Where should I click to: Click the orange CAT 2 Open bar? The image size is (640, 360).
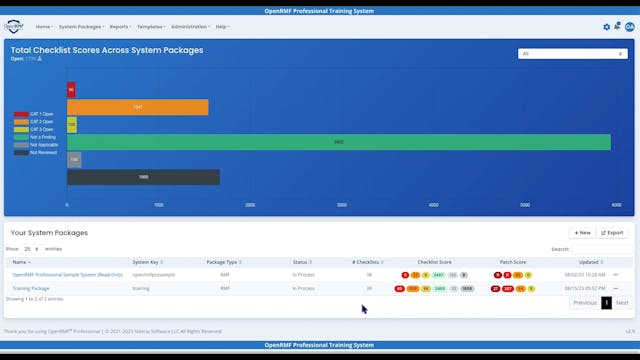[x=138, y=107]
